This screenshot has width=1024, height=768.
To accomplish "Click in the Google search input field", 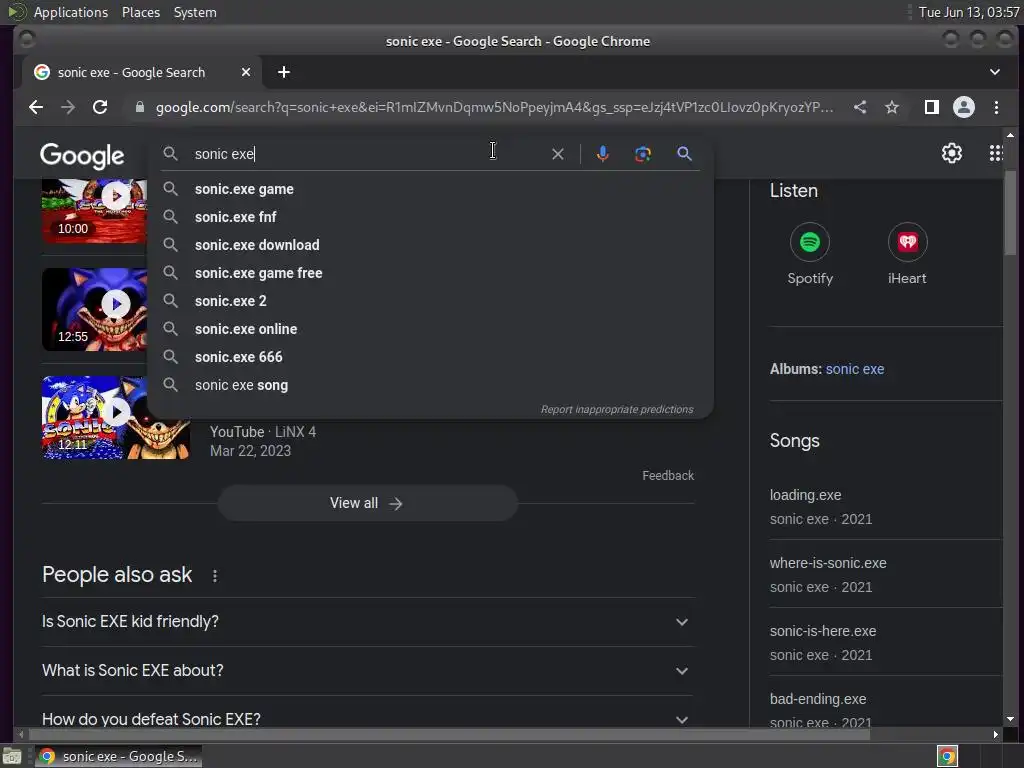I will point(366,154).
